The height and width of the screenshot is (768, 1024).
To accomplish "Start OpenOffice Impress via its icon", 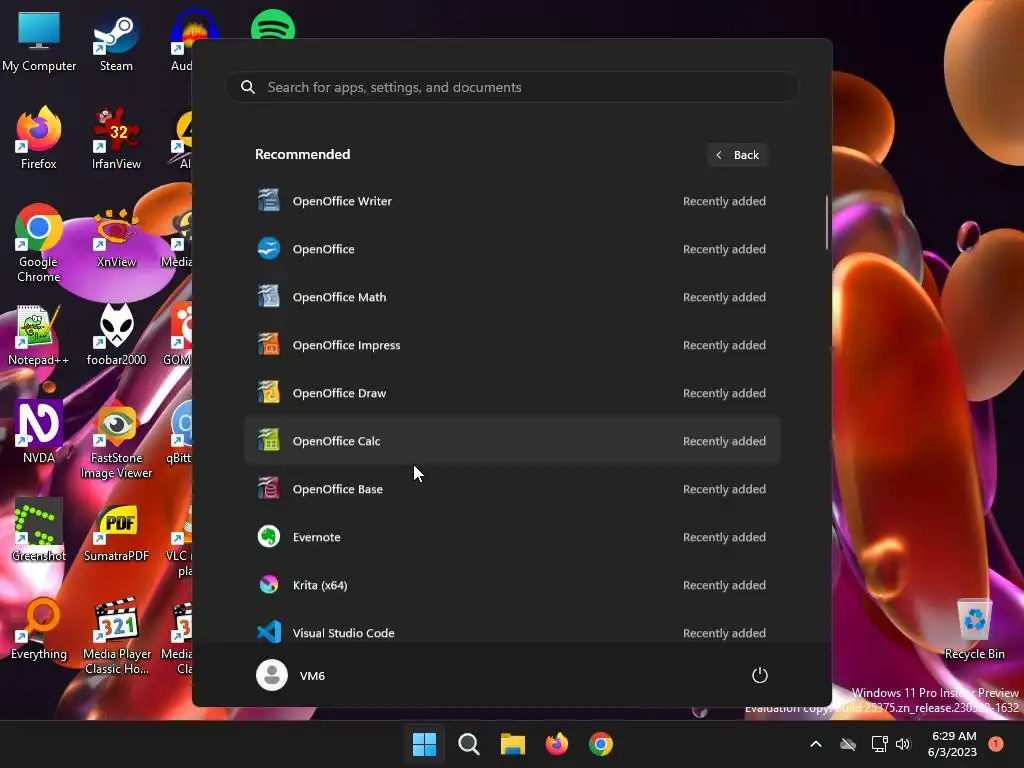I will pyautogui.click(x=268, y=344).
